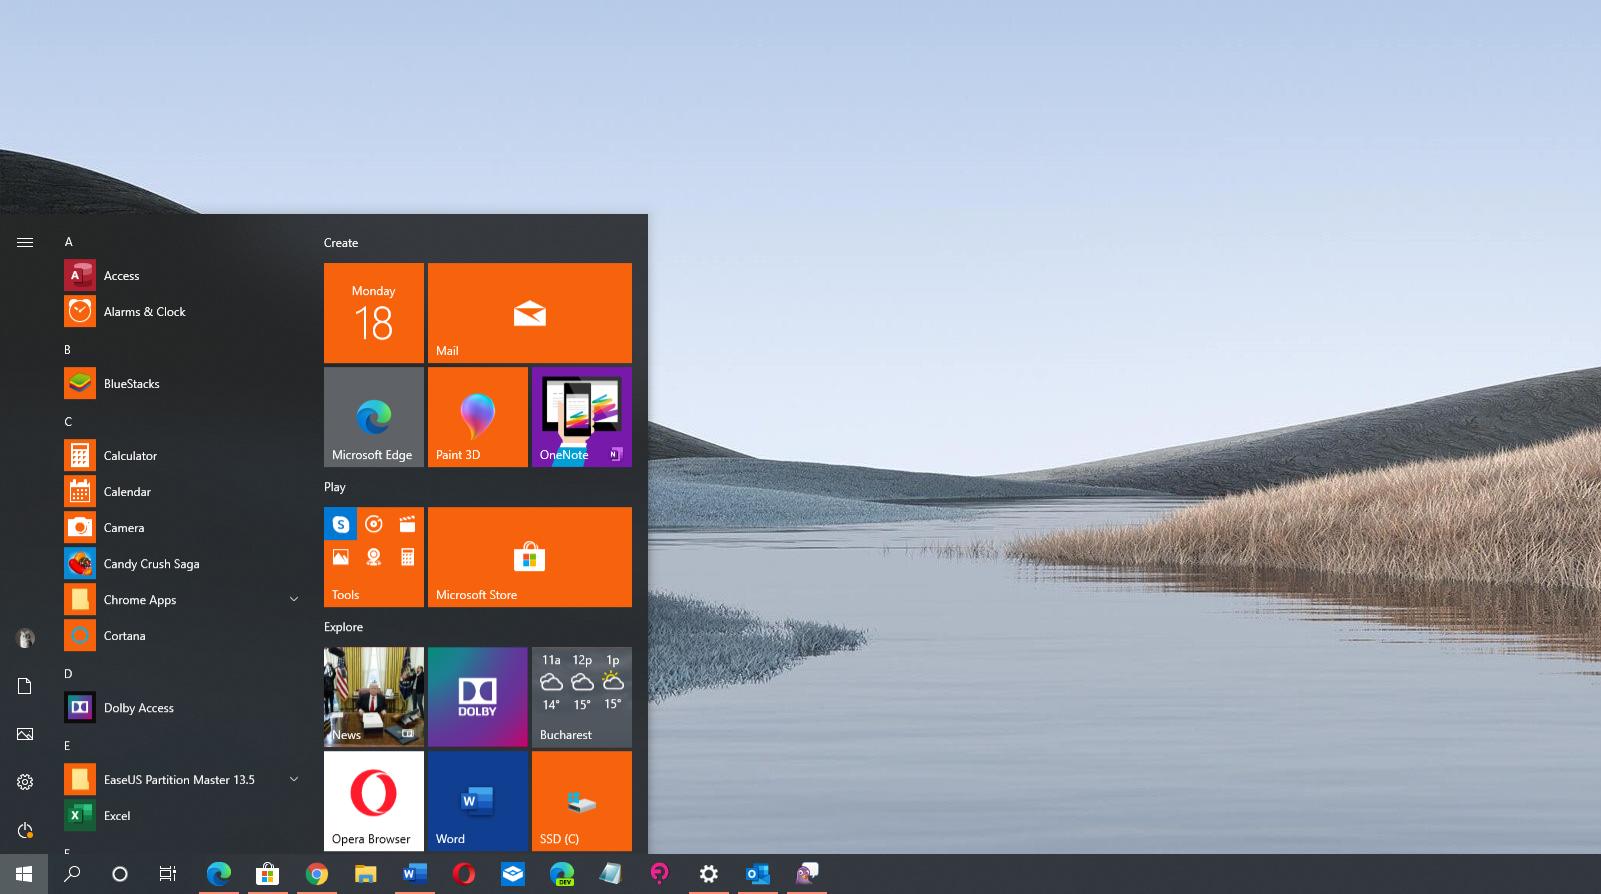Image resolution: width=1601 pixels, height=894 pixels.
Task: Open Cortana from the app list
Action: click(x=182, y=636)
